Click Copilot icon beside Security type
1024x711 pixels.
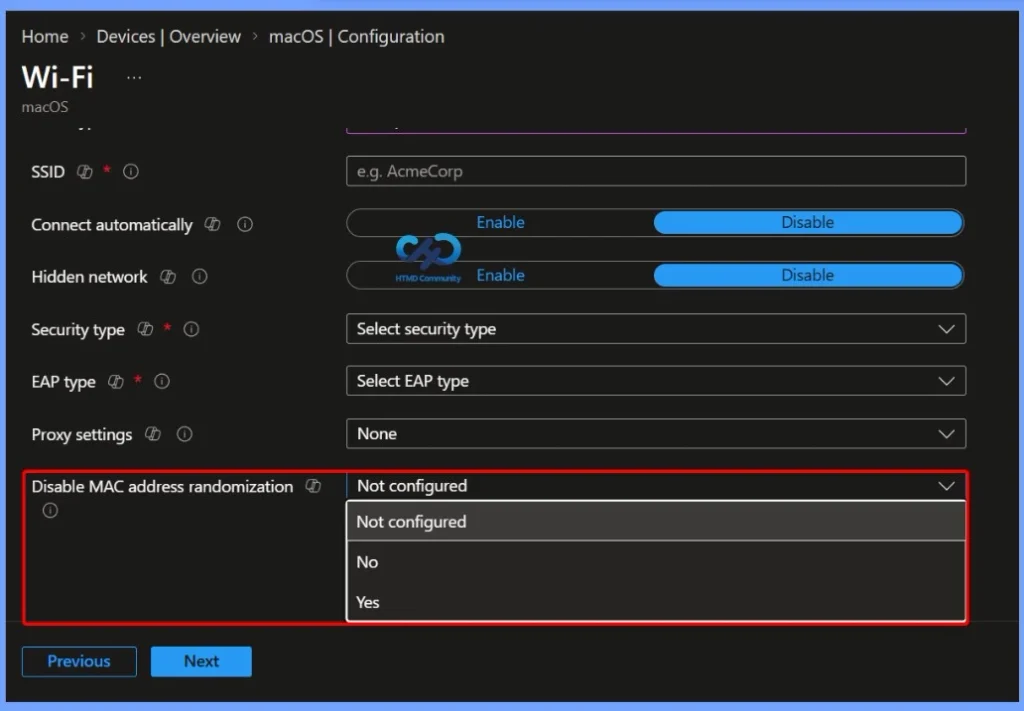[x=145, y=329]
